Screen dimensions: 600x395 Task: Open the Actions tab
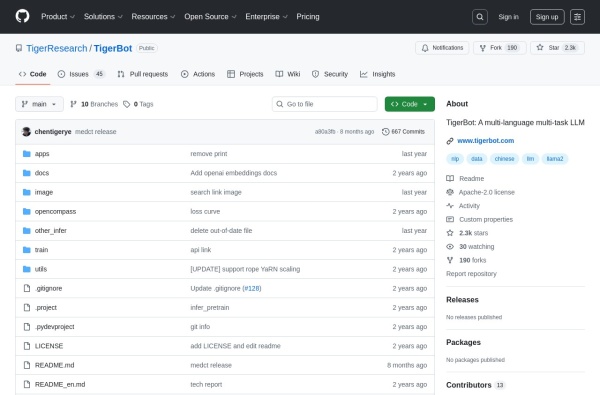tap(198, 74)
